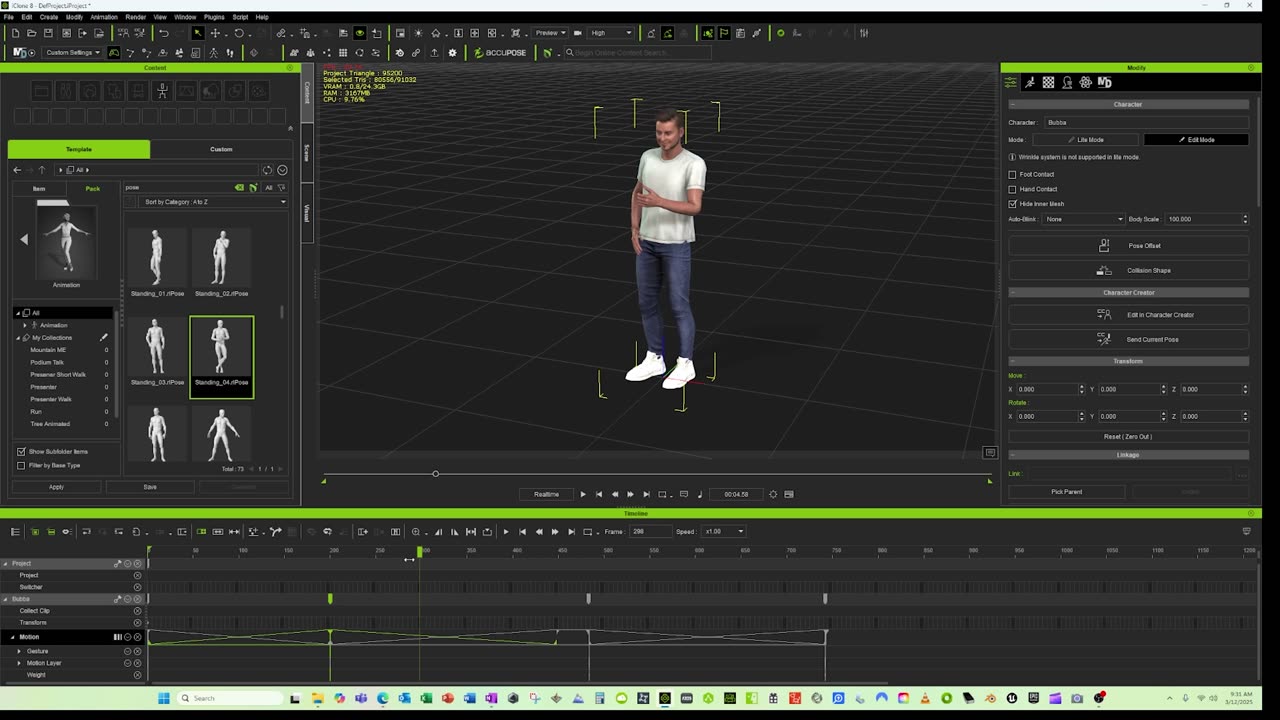Select the Move object tool
1280x720 pixels.
point(217,33)
